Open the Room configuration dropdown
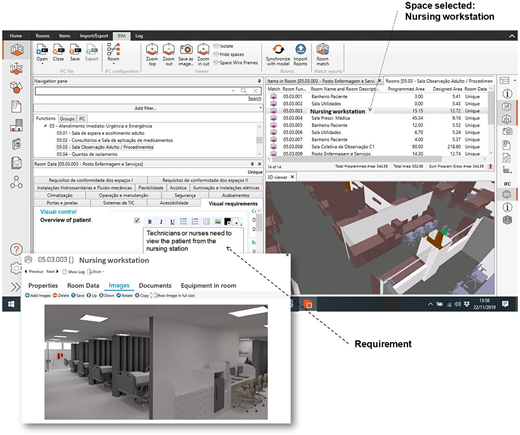Screen dimensions: 520x435 coord(113,54)
